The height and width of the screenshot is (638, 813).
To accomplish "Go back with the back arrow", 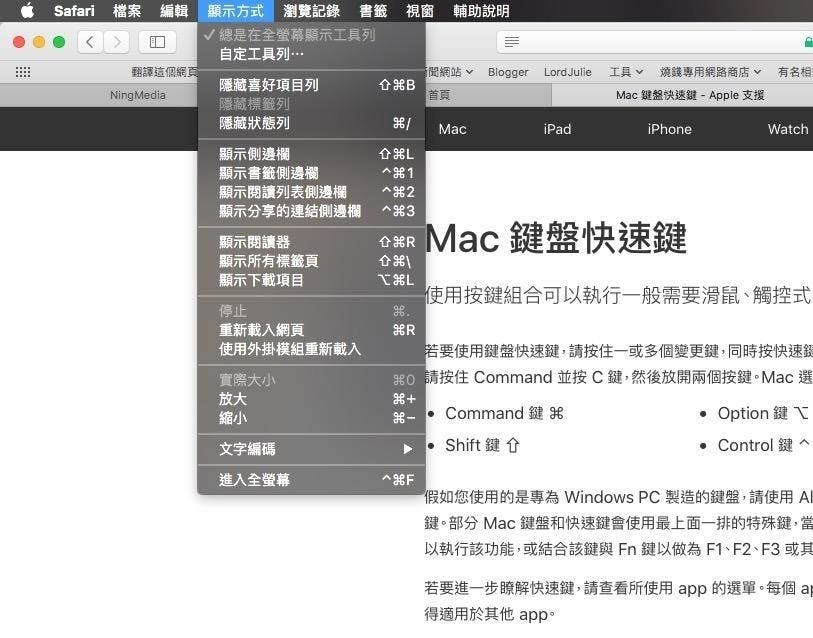I will click(90, 41).
